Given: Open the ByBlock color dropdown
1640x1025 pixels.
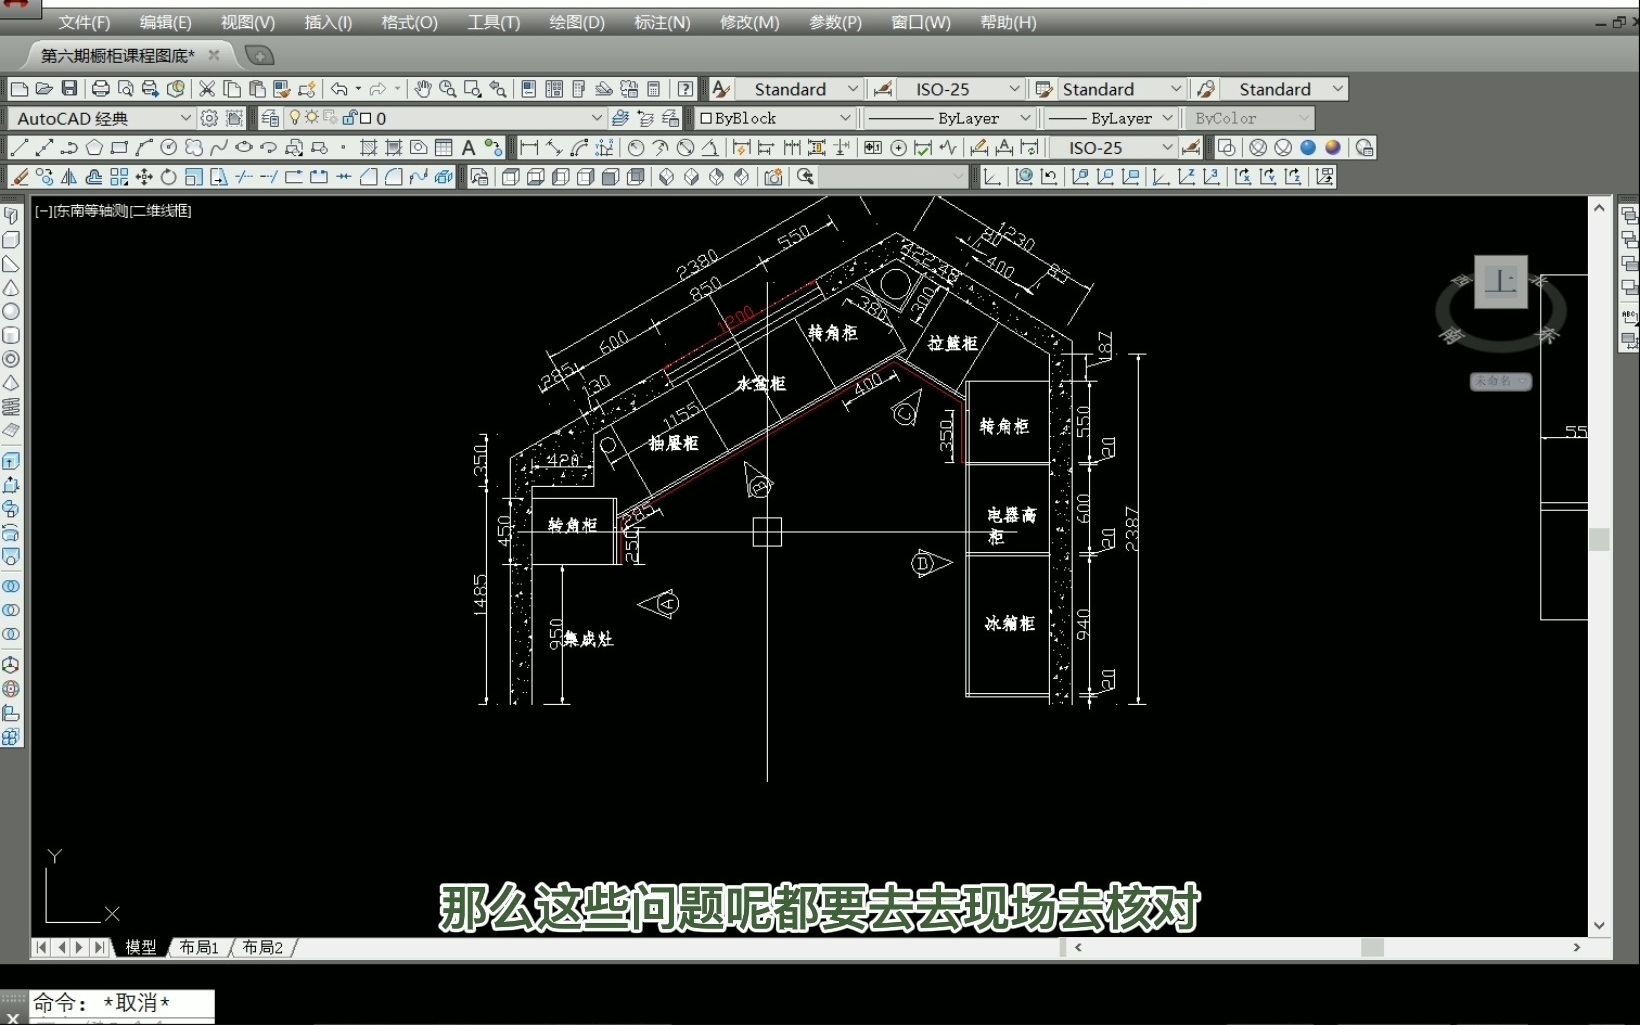Looking at the screenshot, I should 845,118.
